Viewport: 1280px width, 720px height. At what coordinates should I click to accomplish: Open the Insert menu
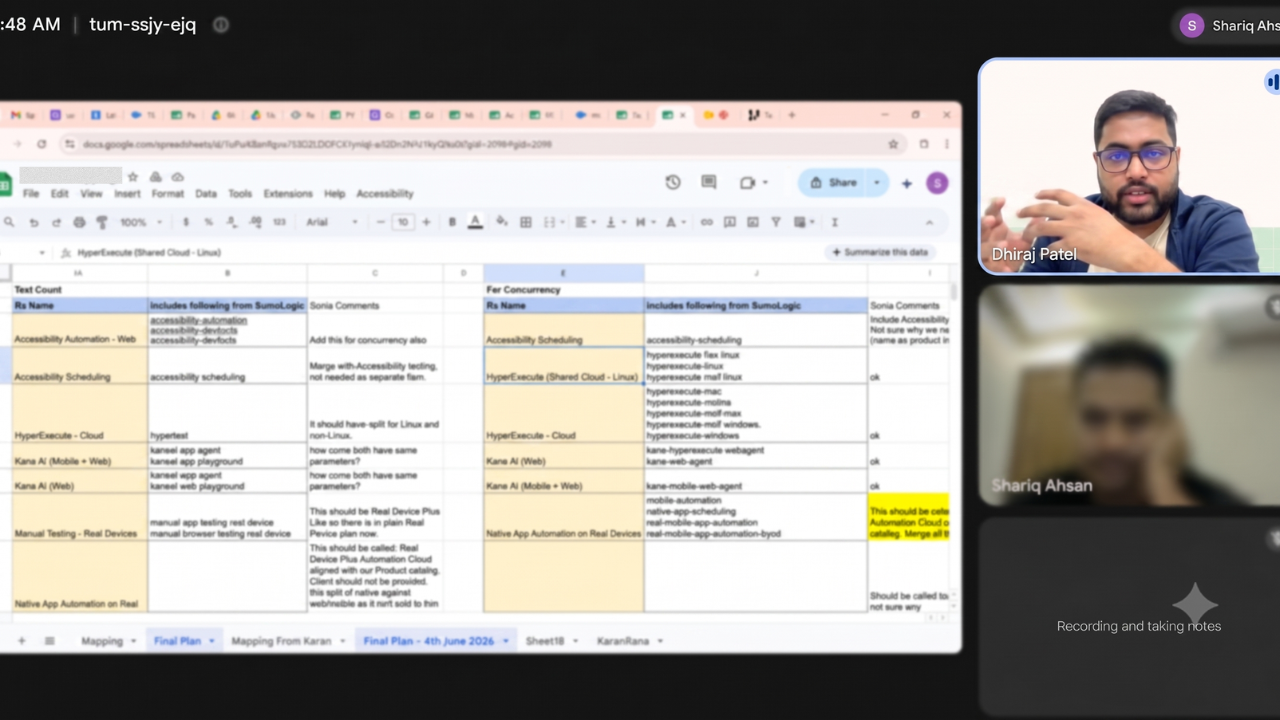tap(127, 194)
